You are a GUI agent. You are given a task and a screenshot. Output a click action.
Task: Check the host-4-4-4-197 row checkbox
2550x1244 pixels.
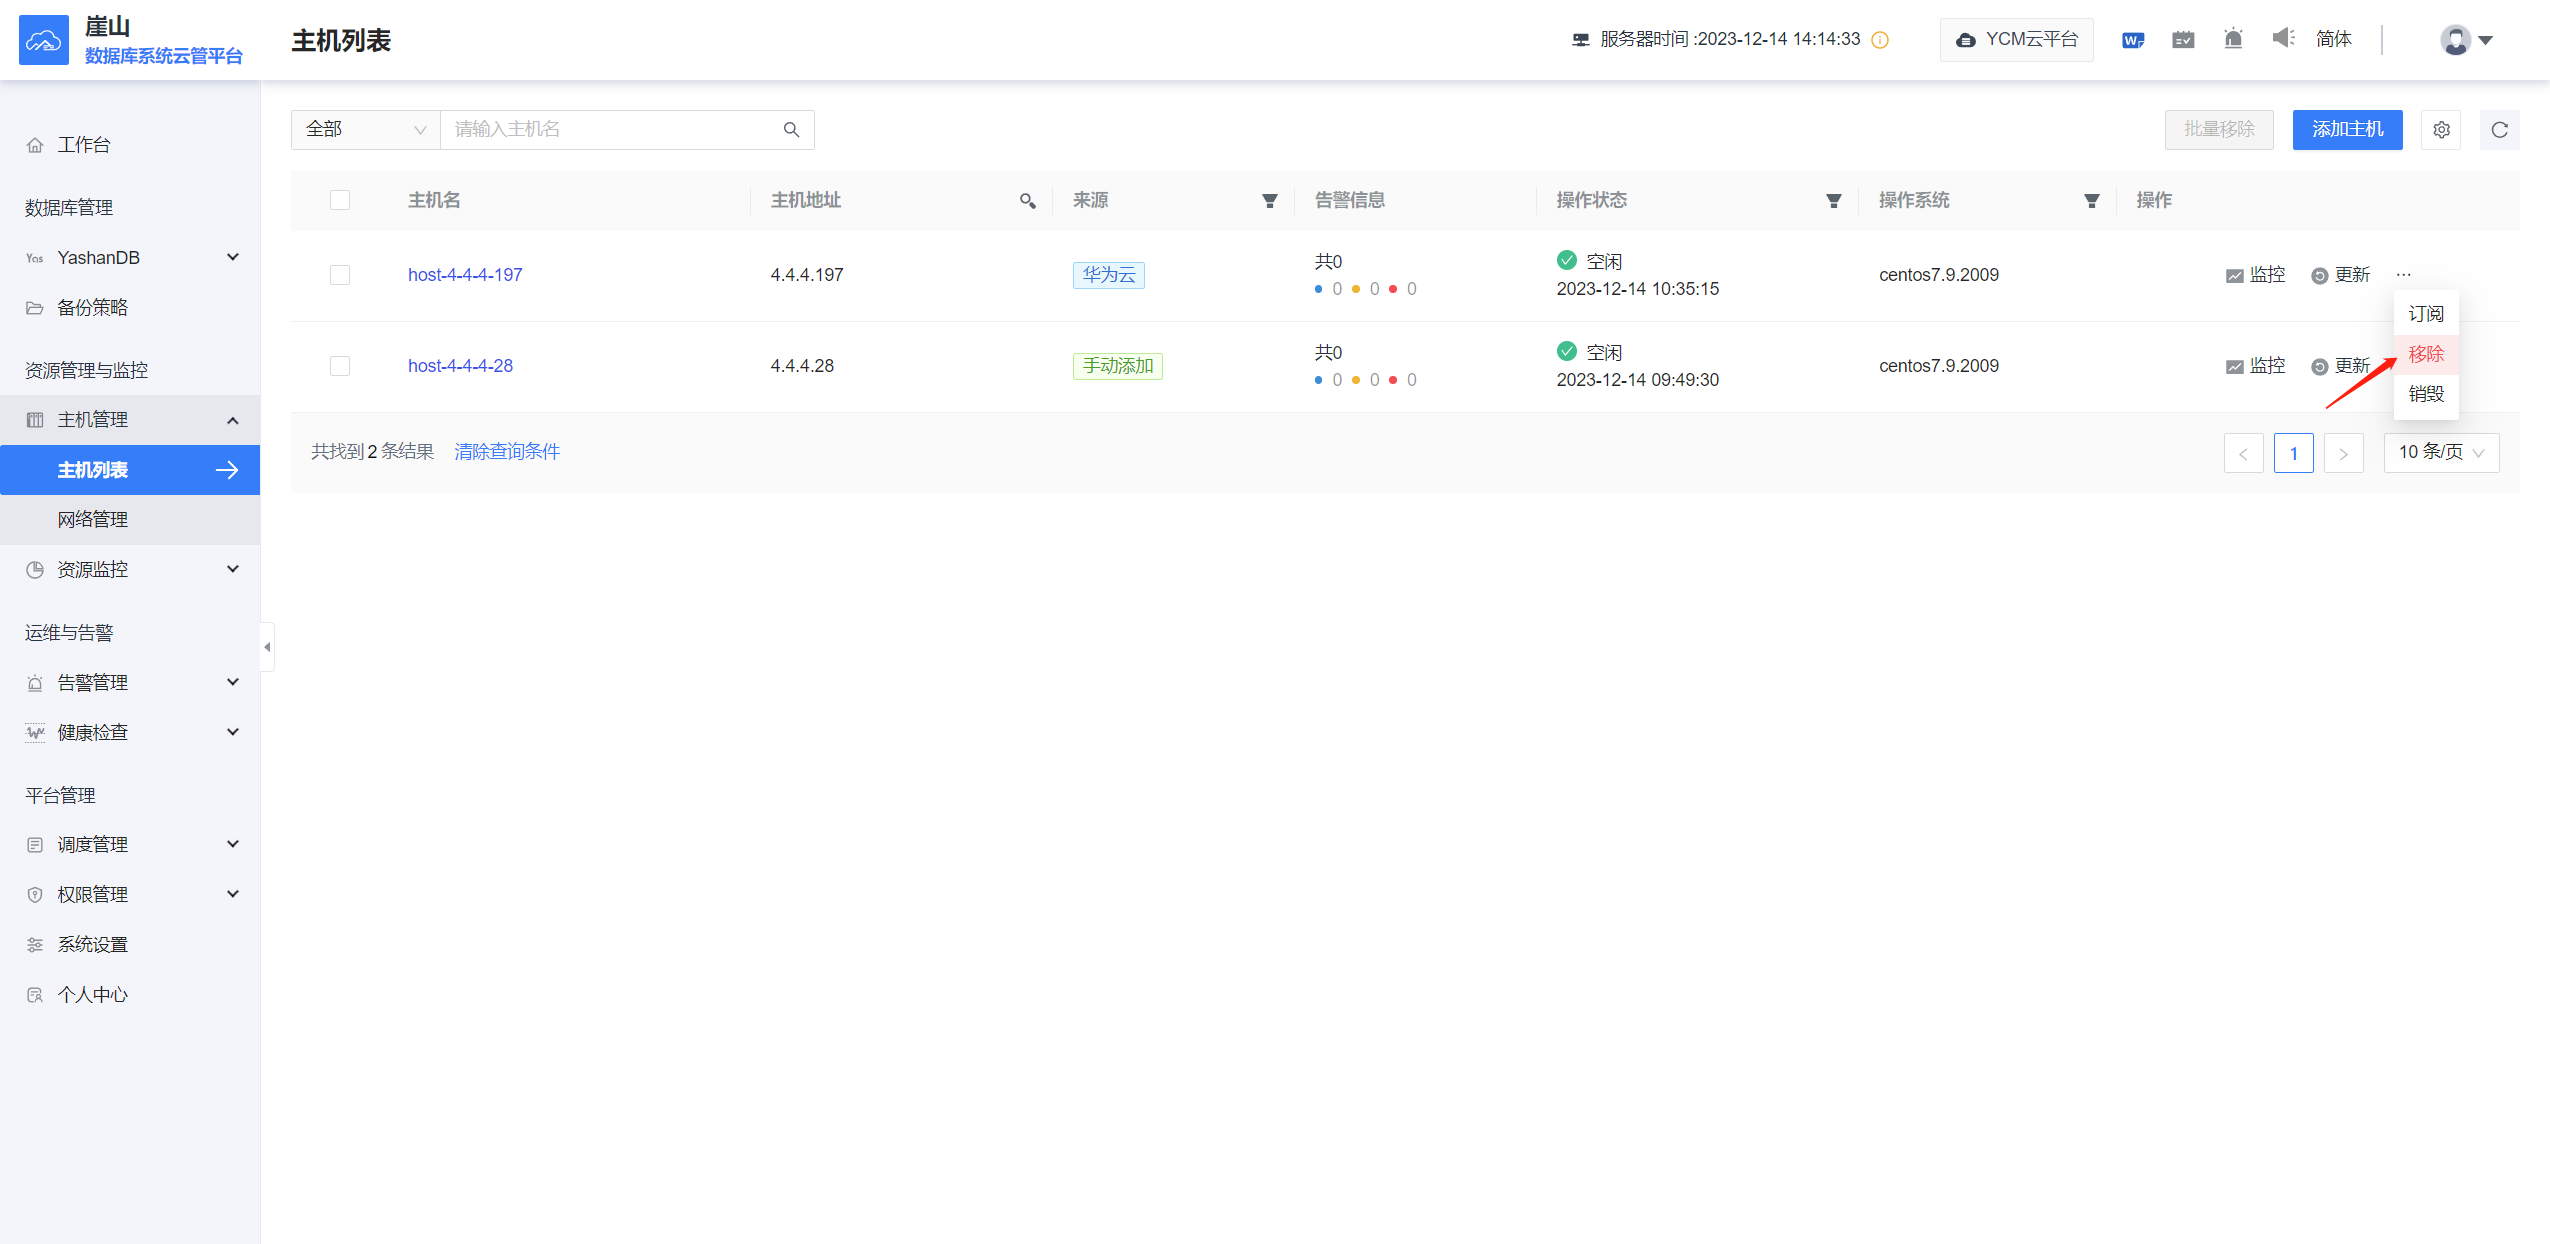tap(340, 275)
